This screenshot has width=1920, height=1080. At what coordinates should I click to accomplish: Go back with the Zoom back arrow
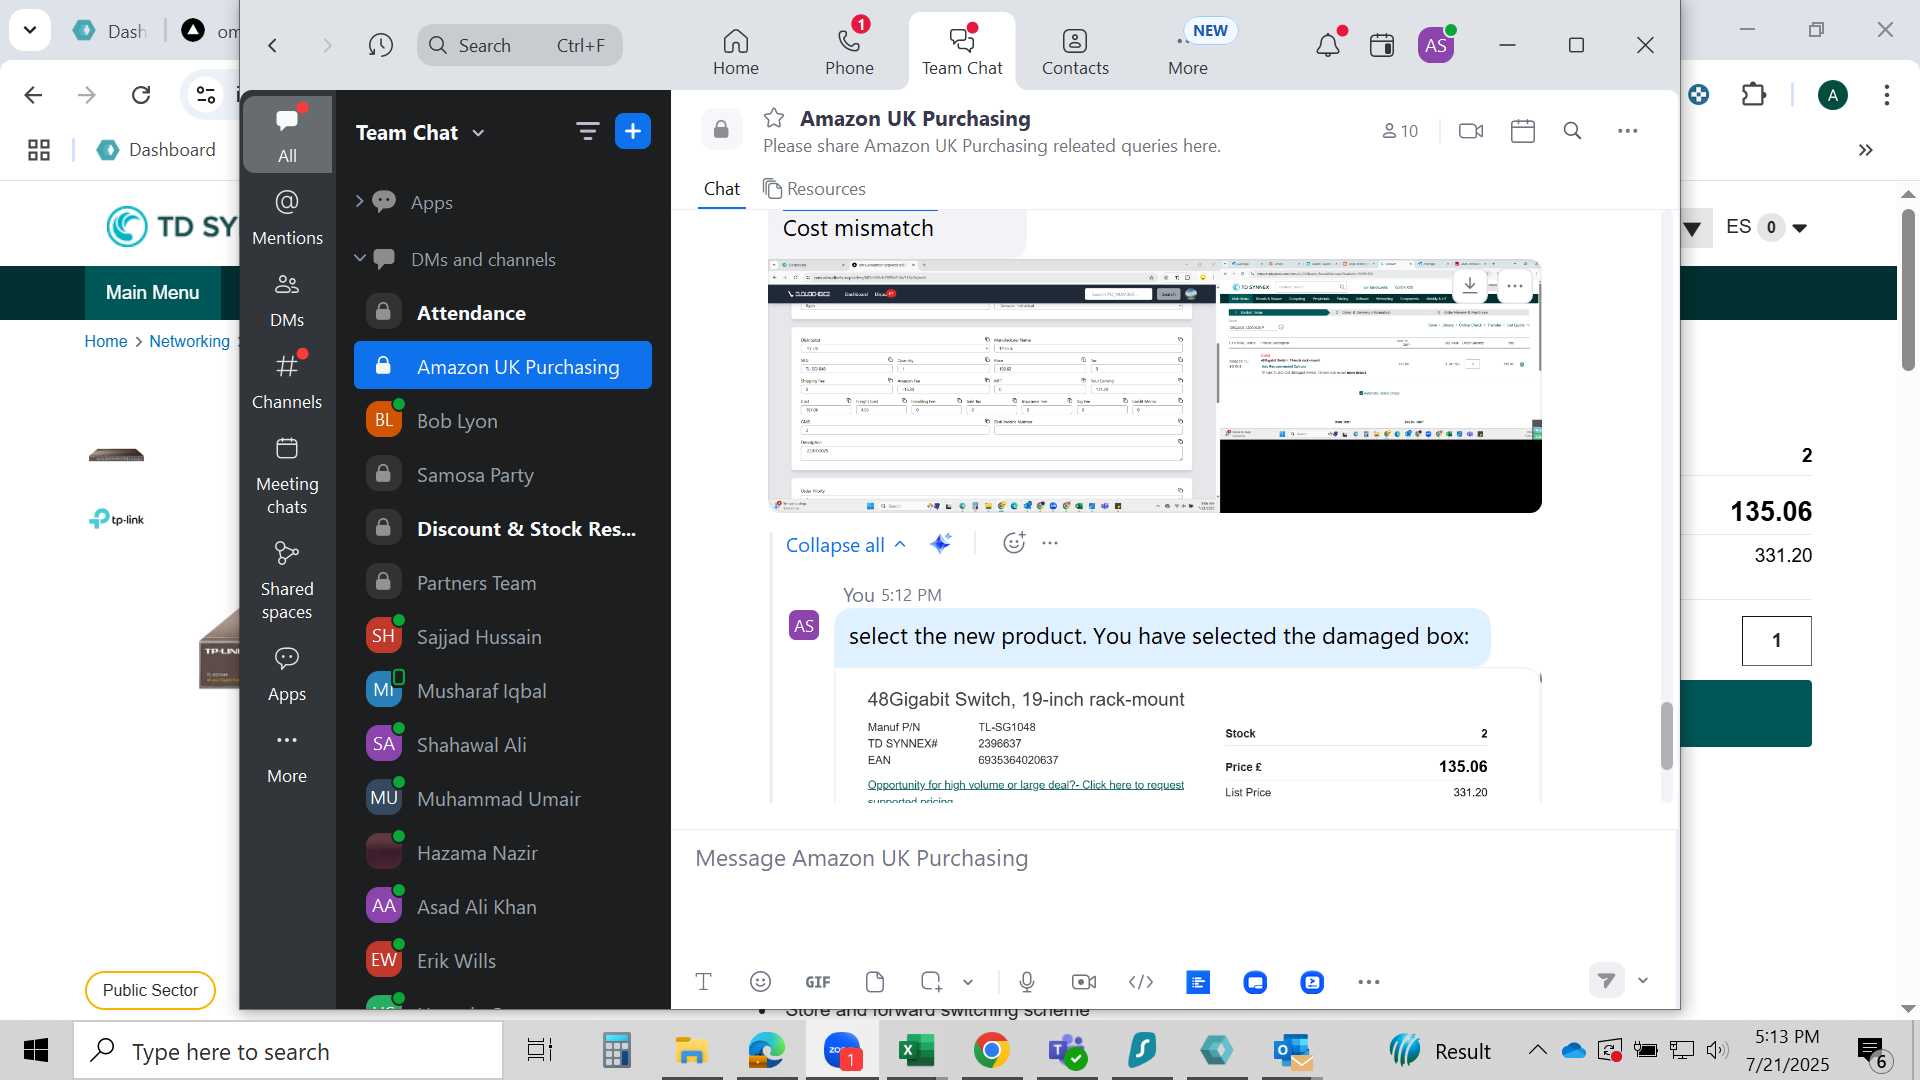coord(272,45)
